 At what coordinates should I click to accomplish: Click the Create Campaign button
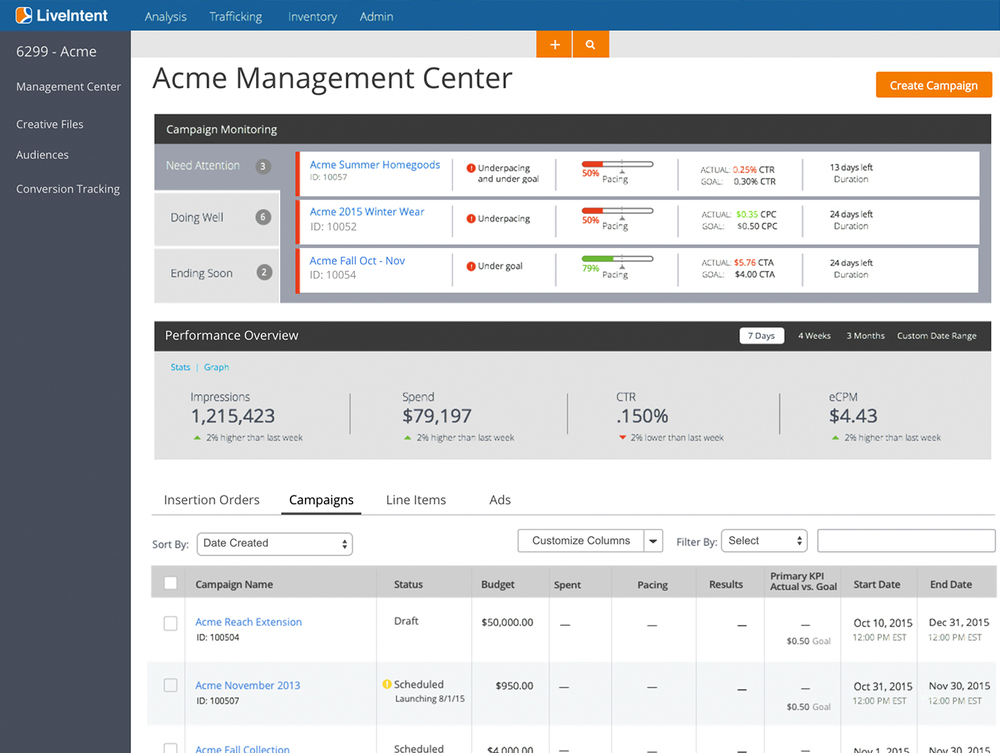tap(934, 85)
